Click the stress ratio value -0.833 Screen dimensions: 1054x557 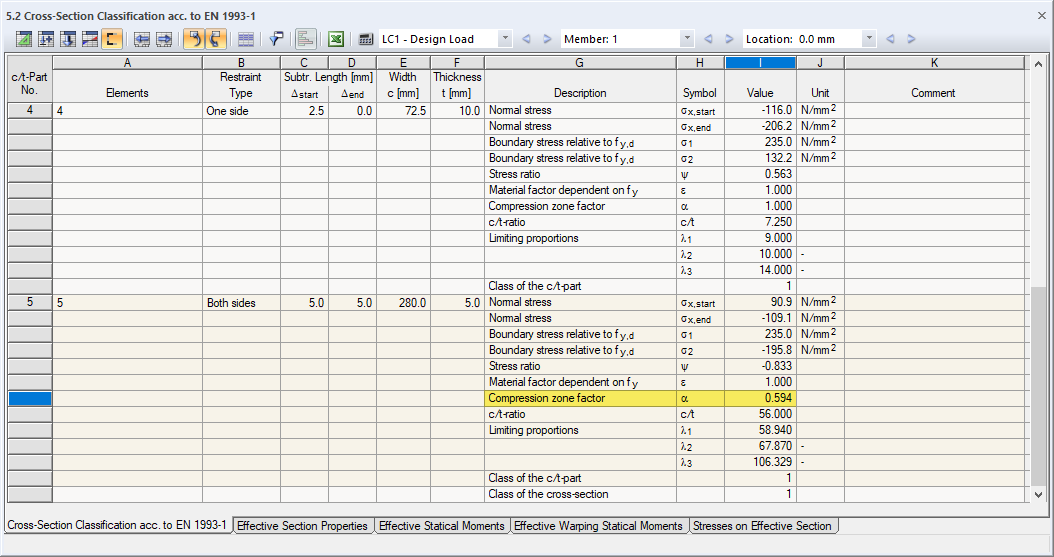tap(760, 366)
